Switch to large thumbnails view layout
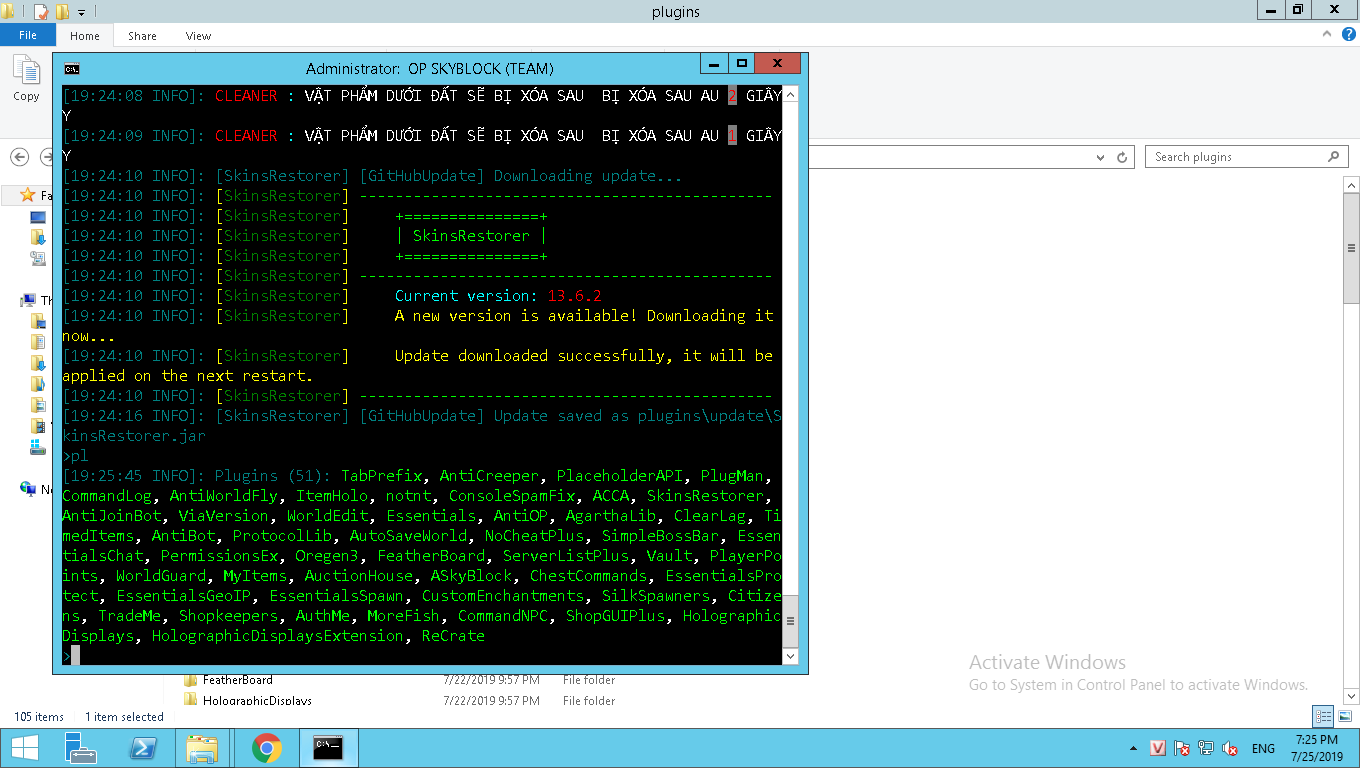This screenshot has width=1360, height=768. tap(1344, 716)
